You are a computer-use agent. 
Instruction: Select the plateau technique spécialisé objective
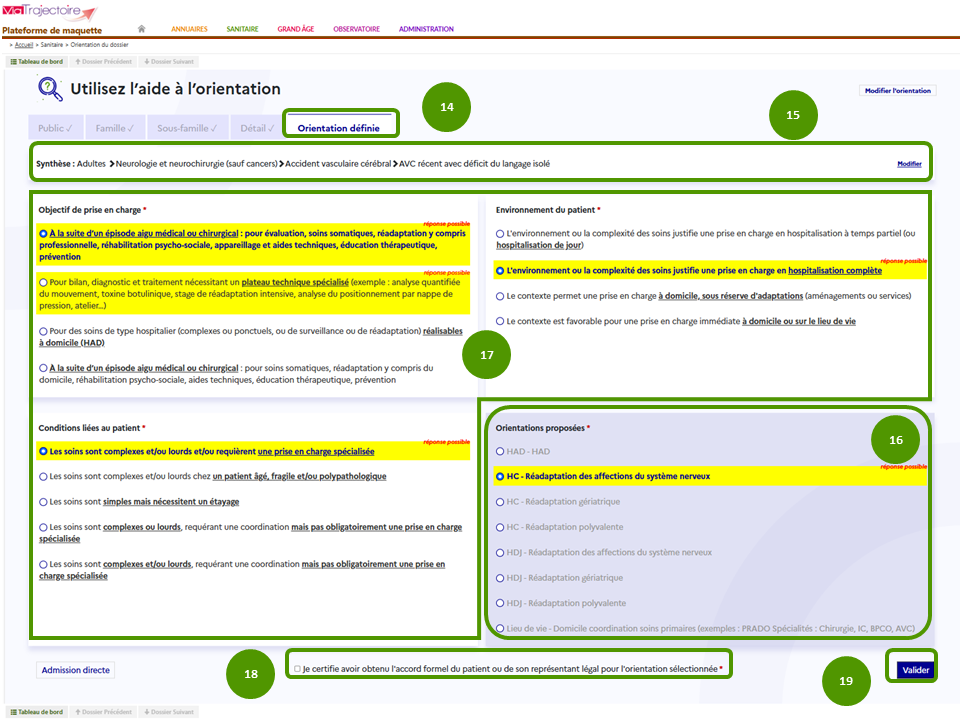43,283
